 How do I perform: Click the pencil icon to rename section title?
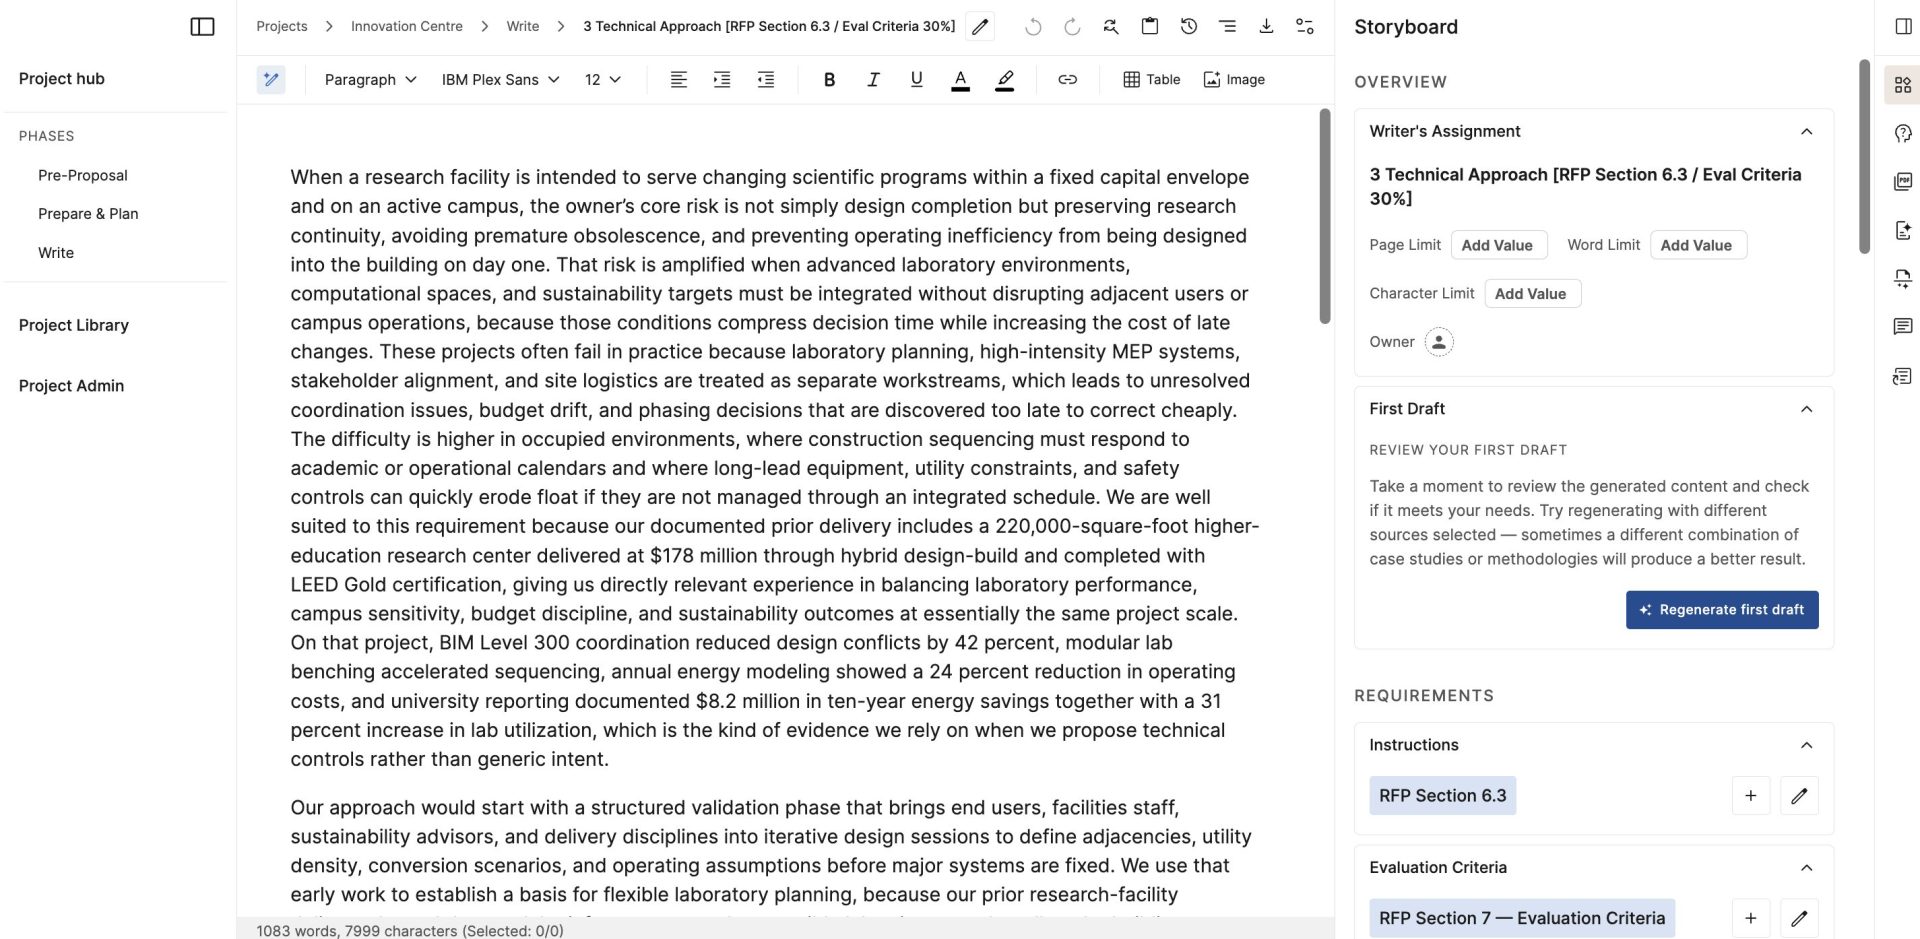coord(980,27)
